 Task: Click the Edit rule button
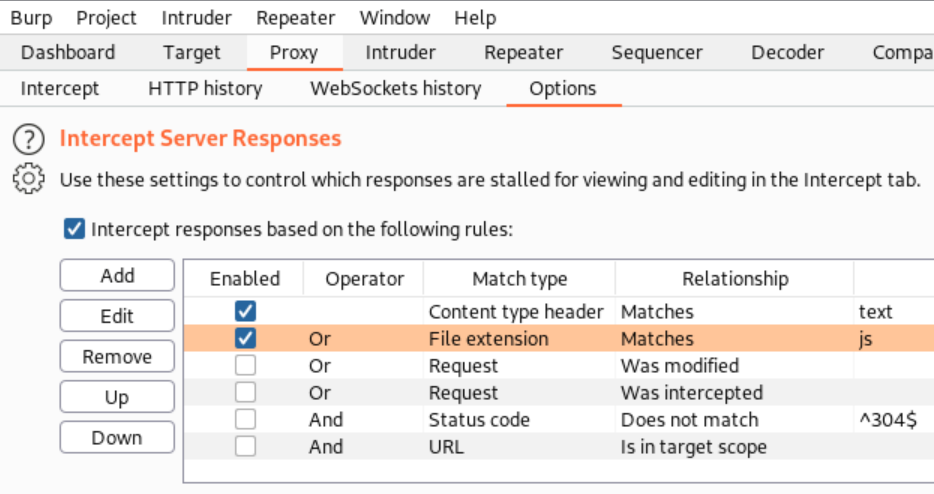click(117, 316)
